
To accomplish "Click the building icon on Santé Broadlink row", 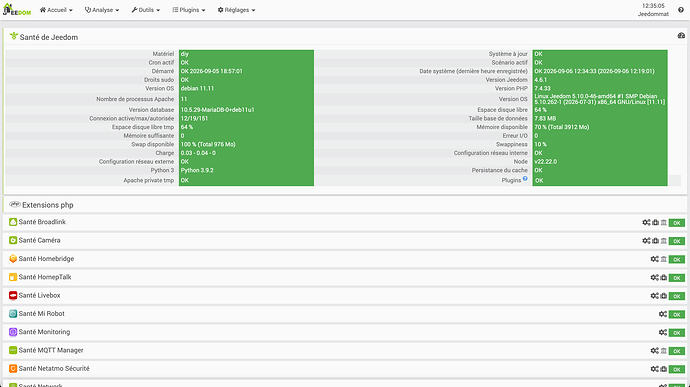I will tap(664, 222).
